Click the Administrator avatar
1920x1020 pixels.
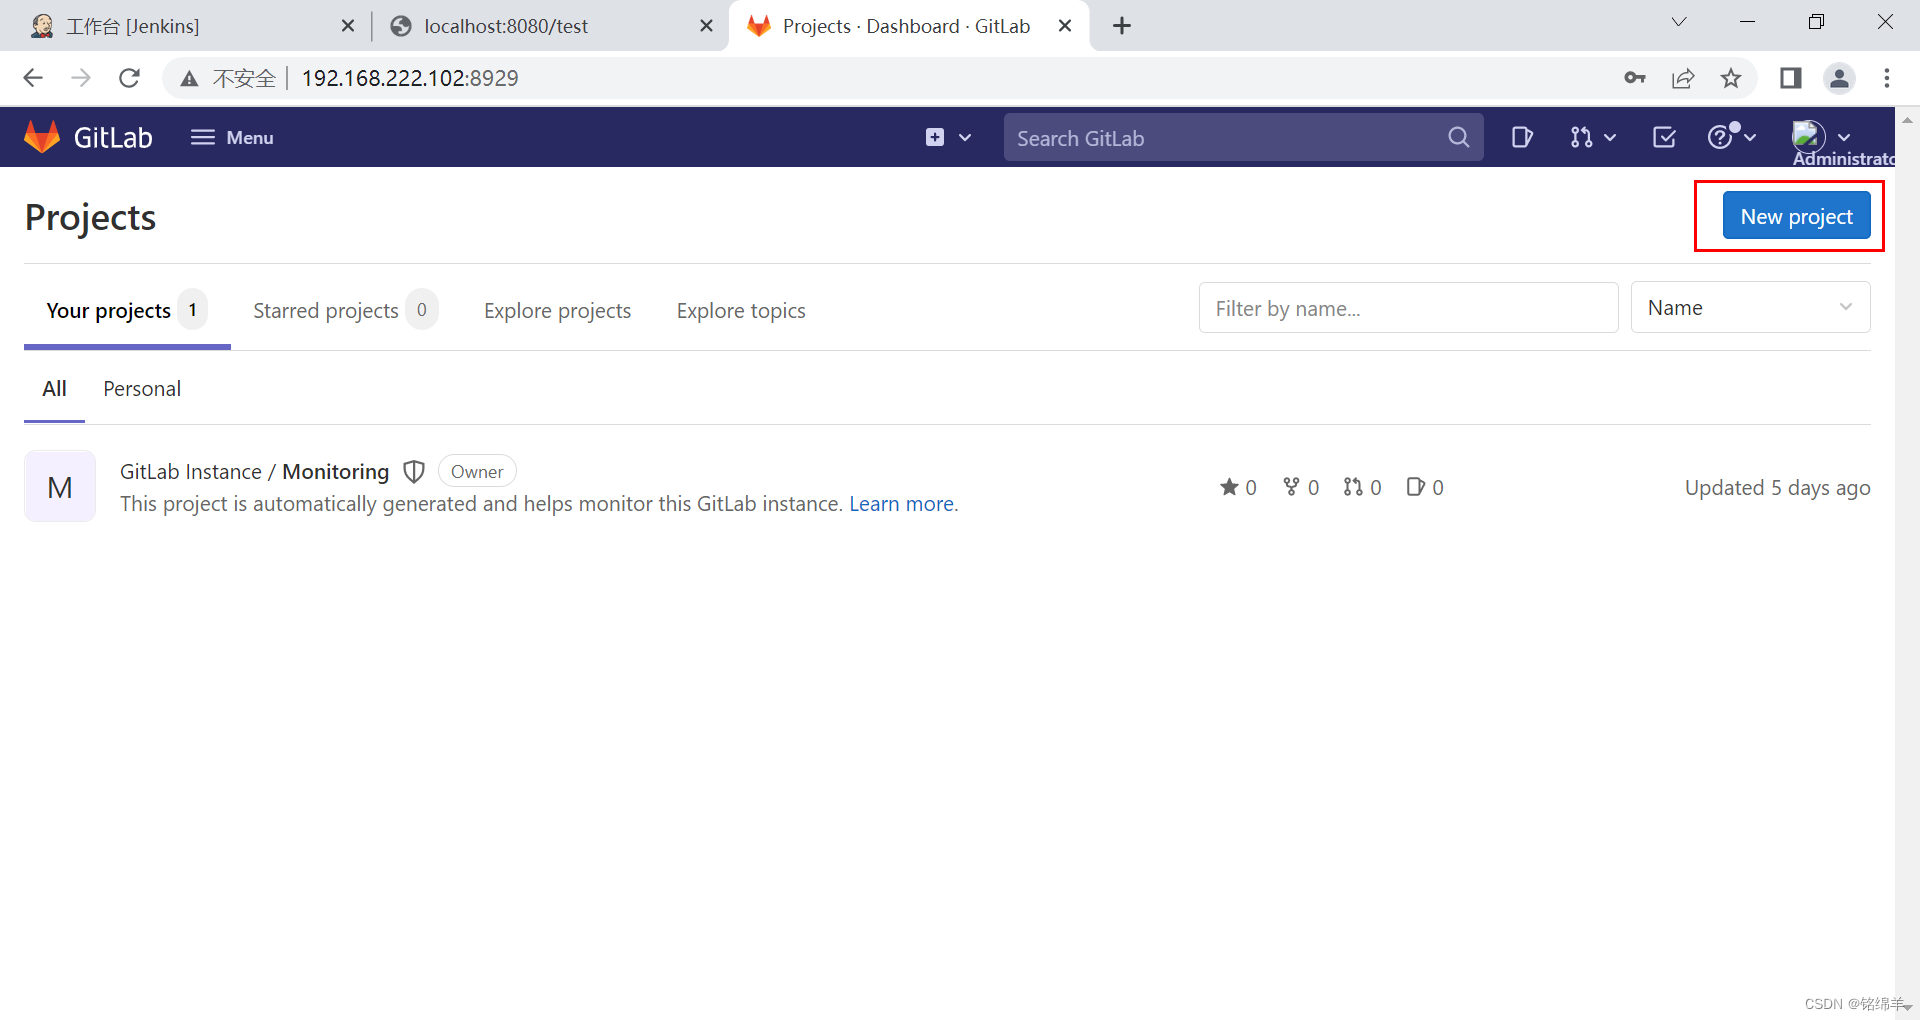click(x=1809, y=136)
